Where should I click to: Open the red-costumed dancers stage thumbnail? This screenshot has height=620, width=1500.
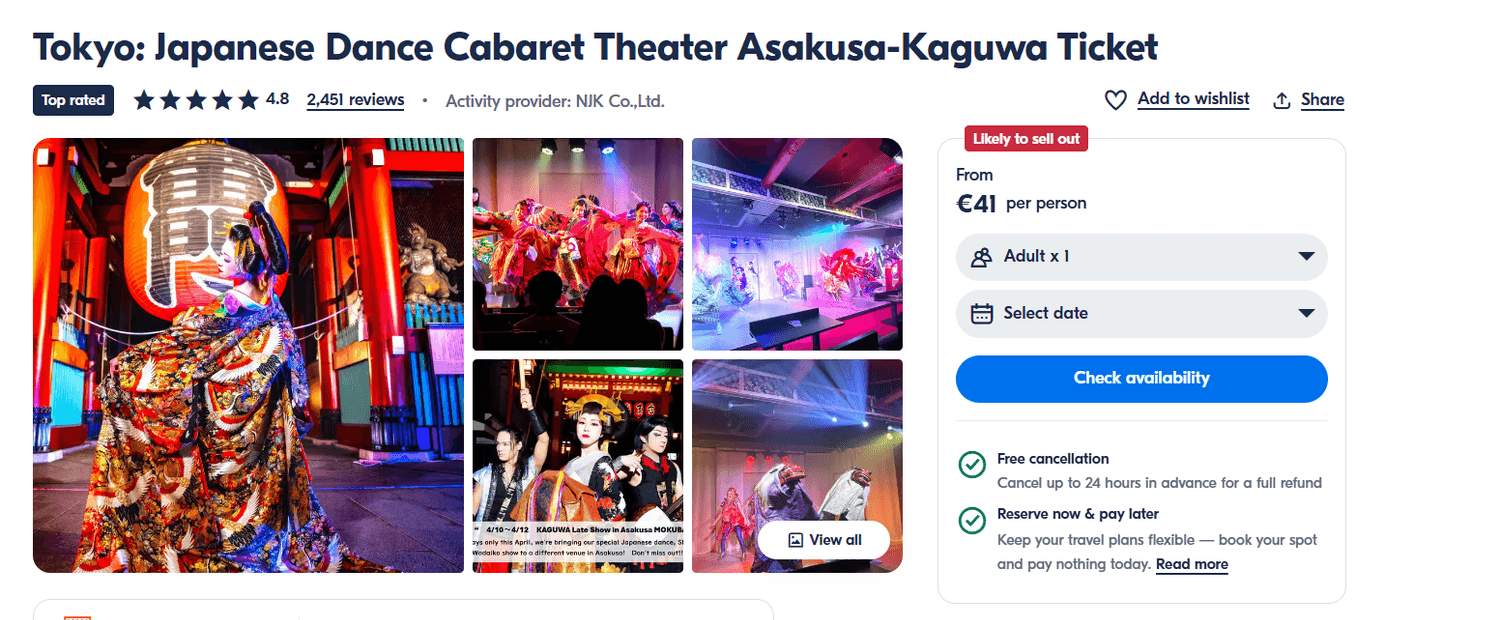[577, 244]
